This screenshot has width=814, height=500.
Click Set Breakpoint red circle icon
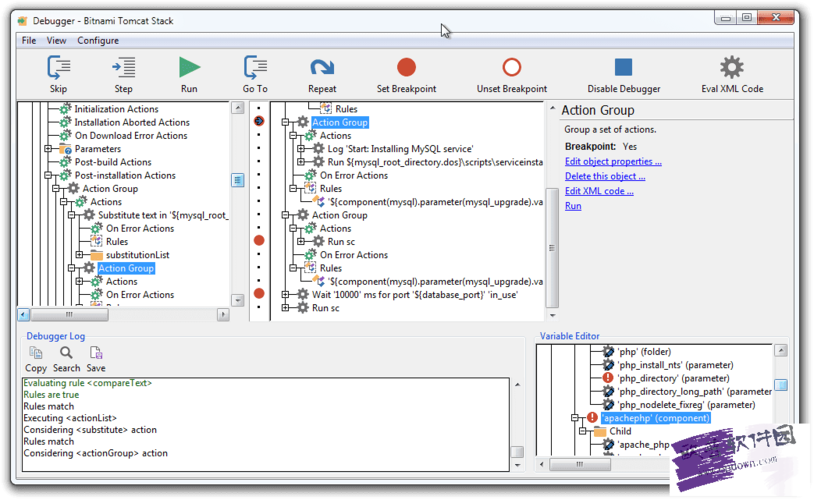click(x=406, y=67)
